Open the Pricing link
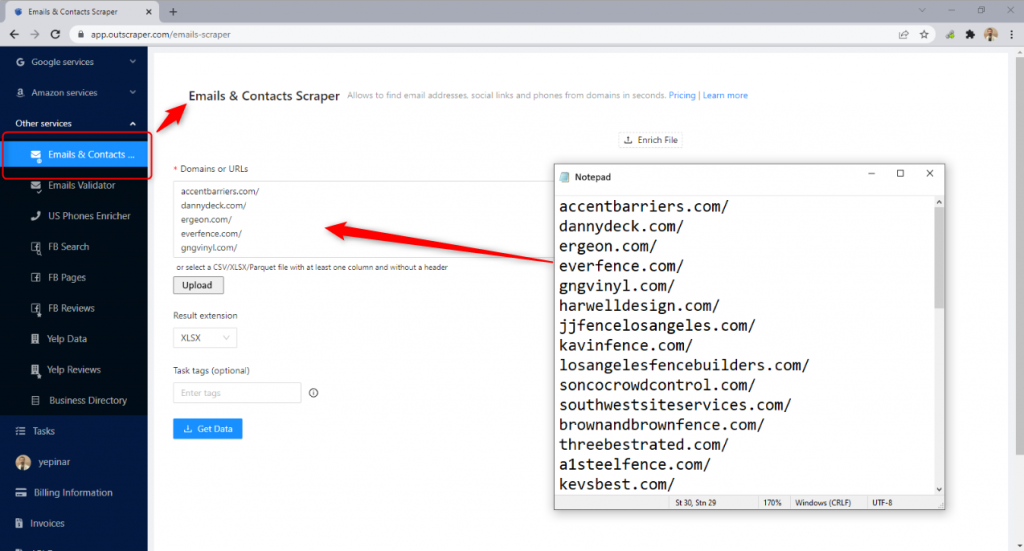This screenshot has height=551, width=1024. point(682,96)
